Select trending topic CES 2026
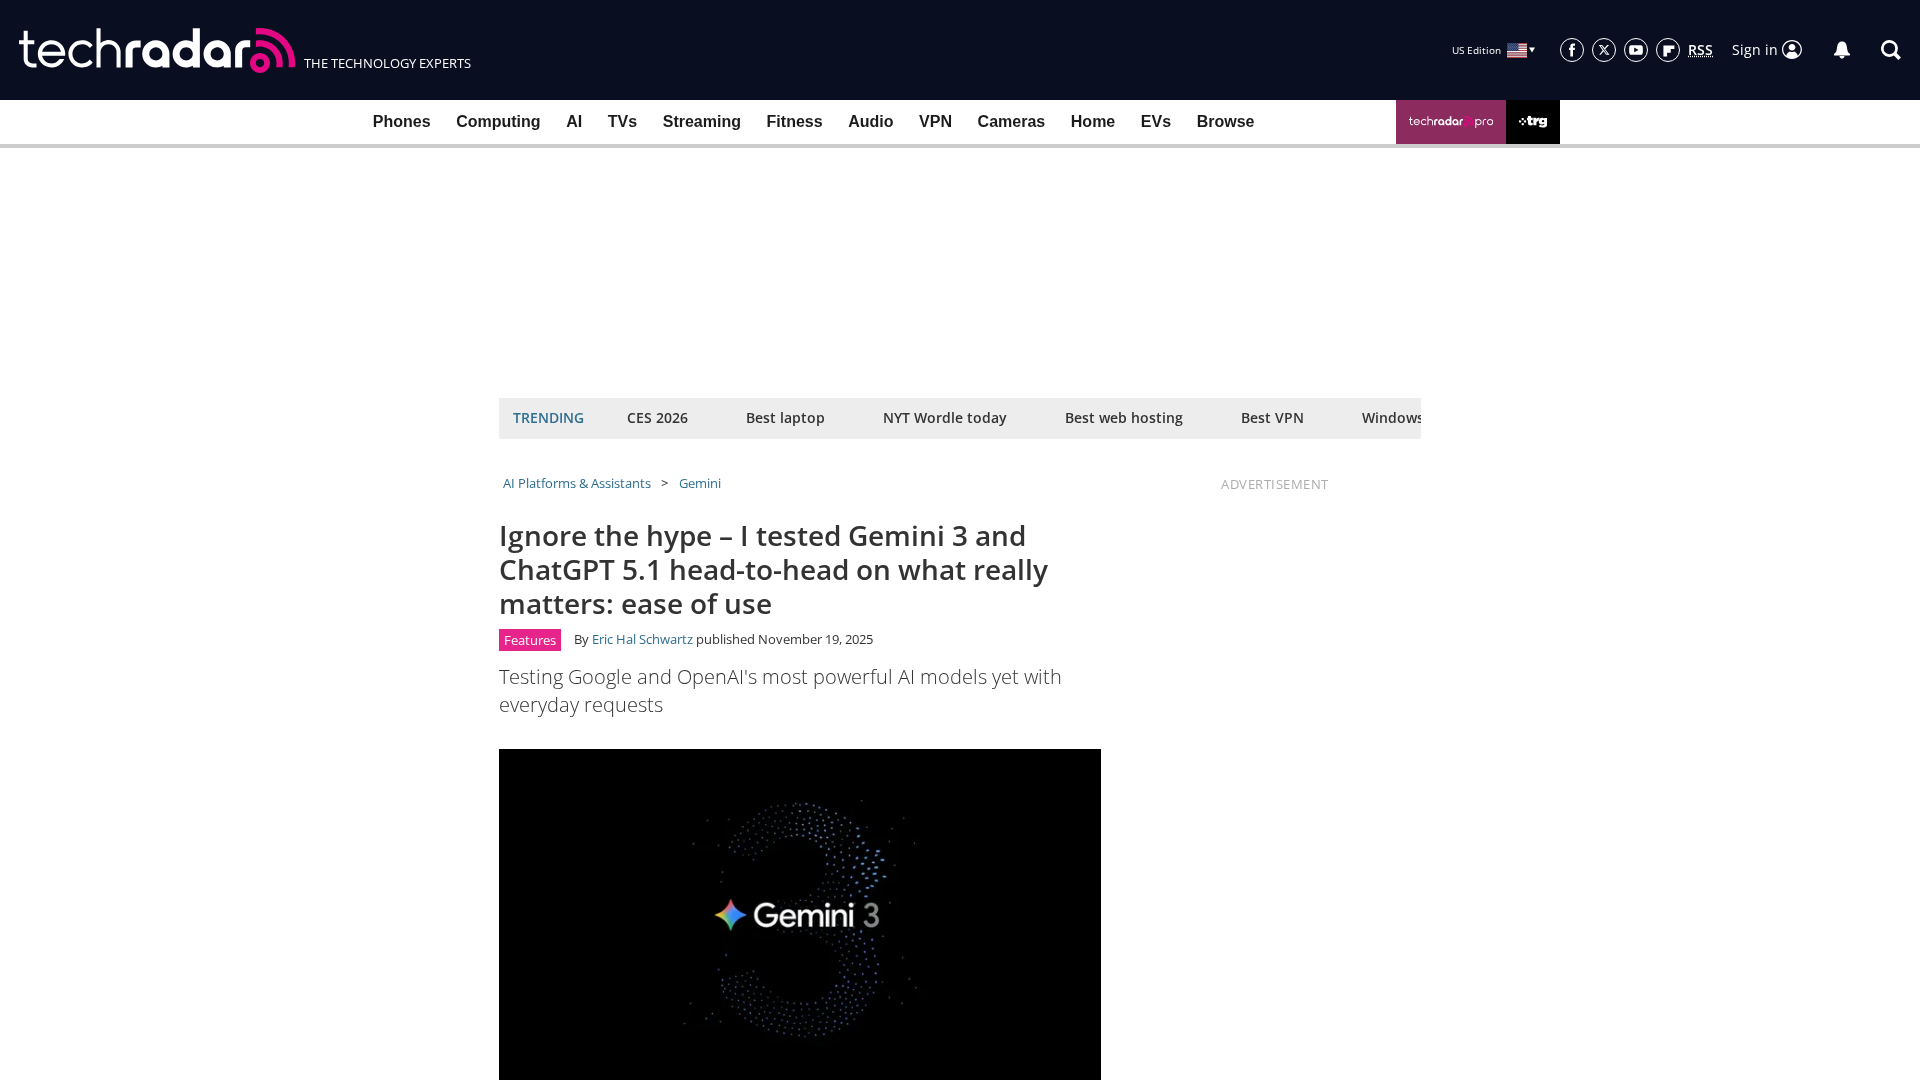 click(657, 418)
